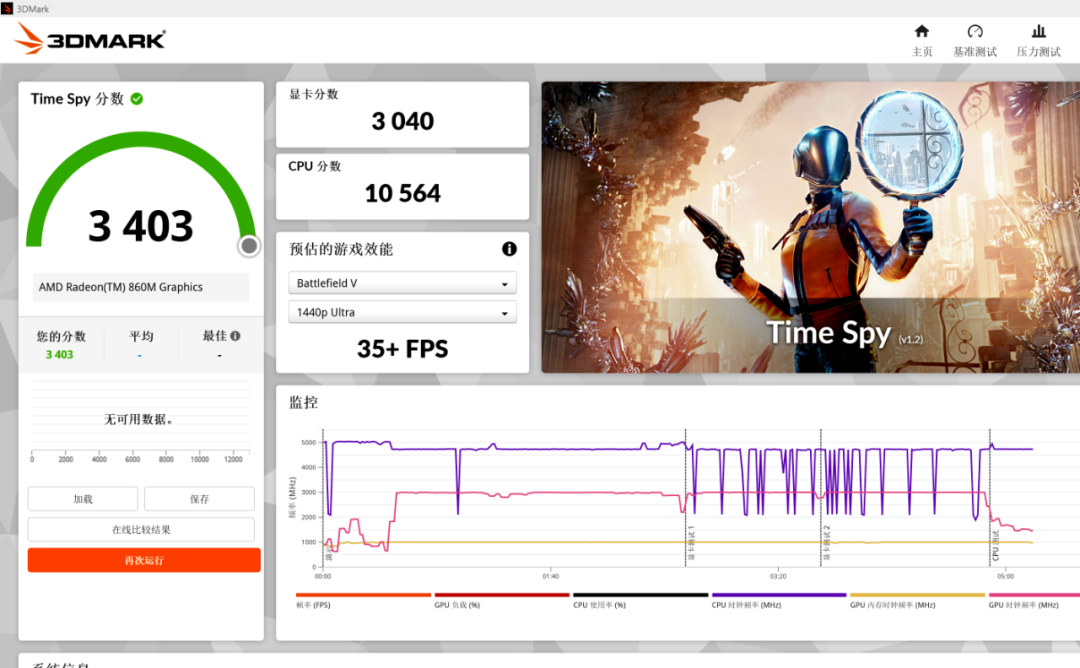This screenshot has height=668, width=1080.
Task: Toggle the CPU 时钟频率 (MHz) purple legend
Action: (x=779, y=601)
